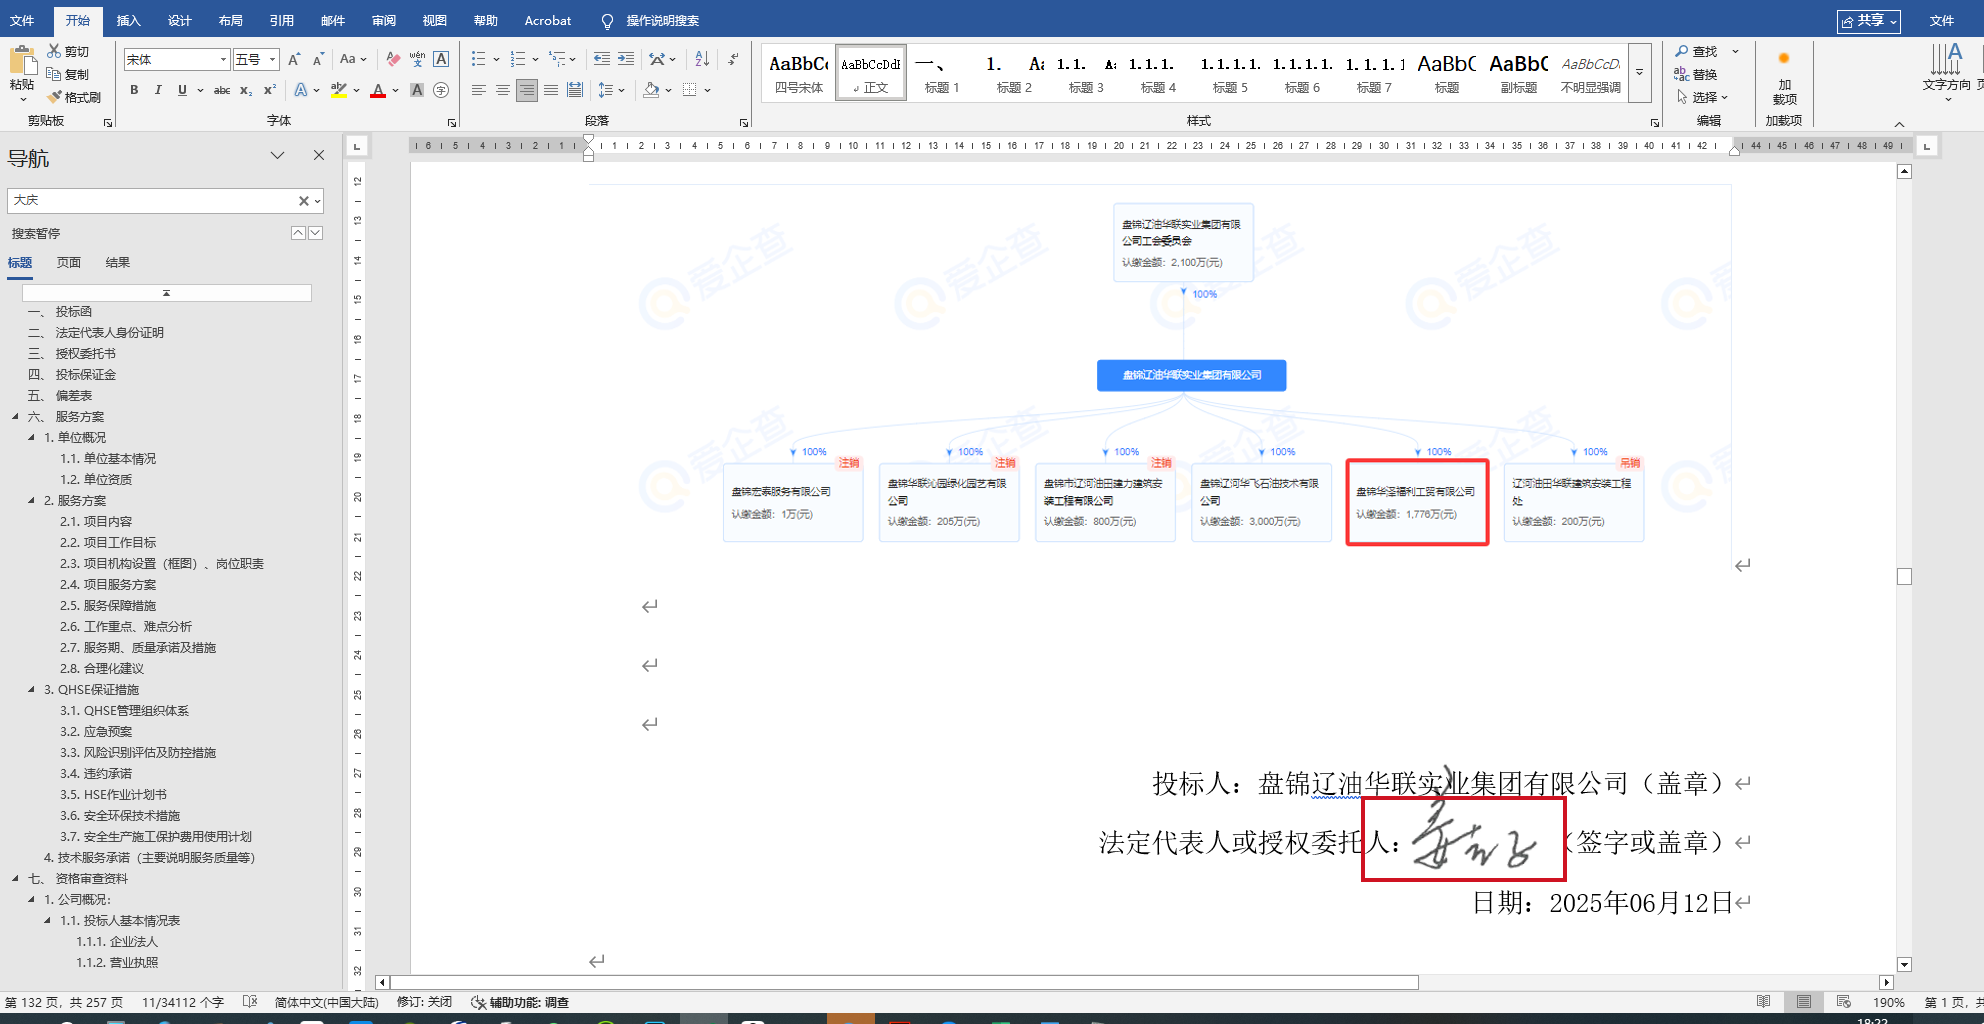Switch to the 页面 tab in navigation pane
Screen dimensions: 1984x1024
tap(69, 262)
